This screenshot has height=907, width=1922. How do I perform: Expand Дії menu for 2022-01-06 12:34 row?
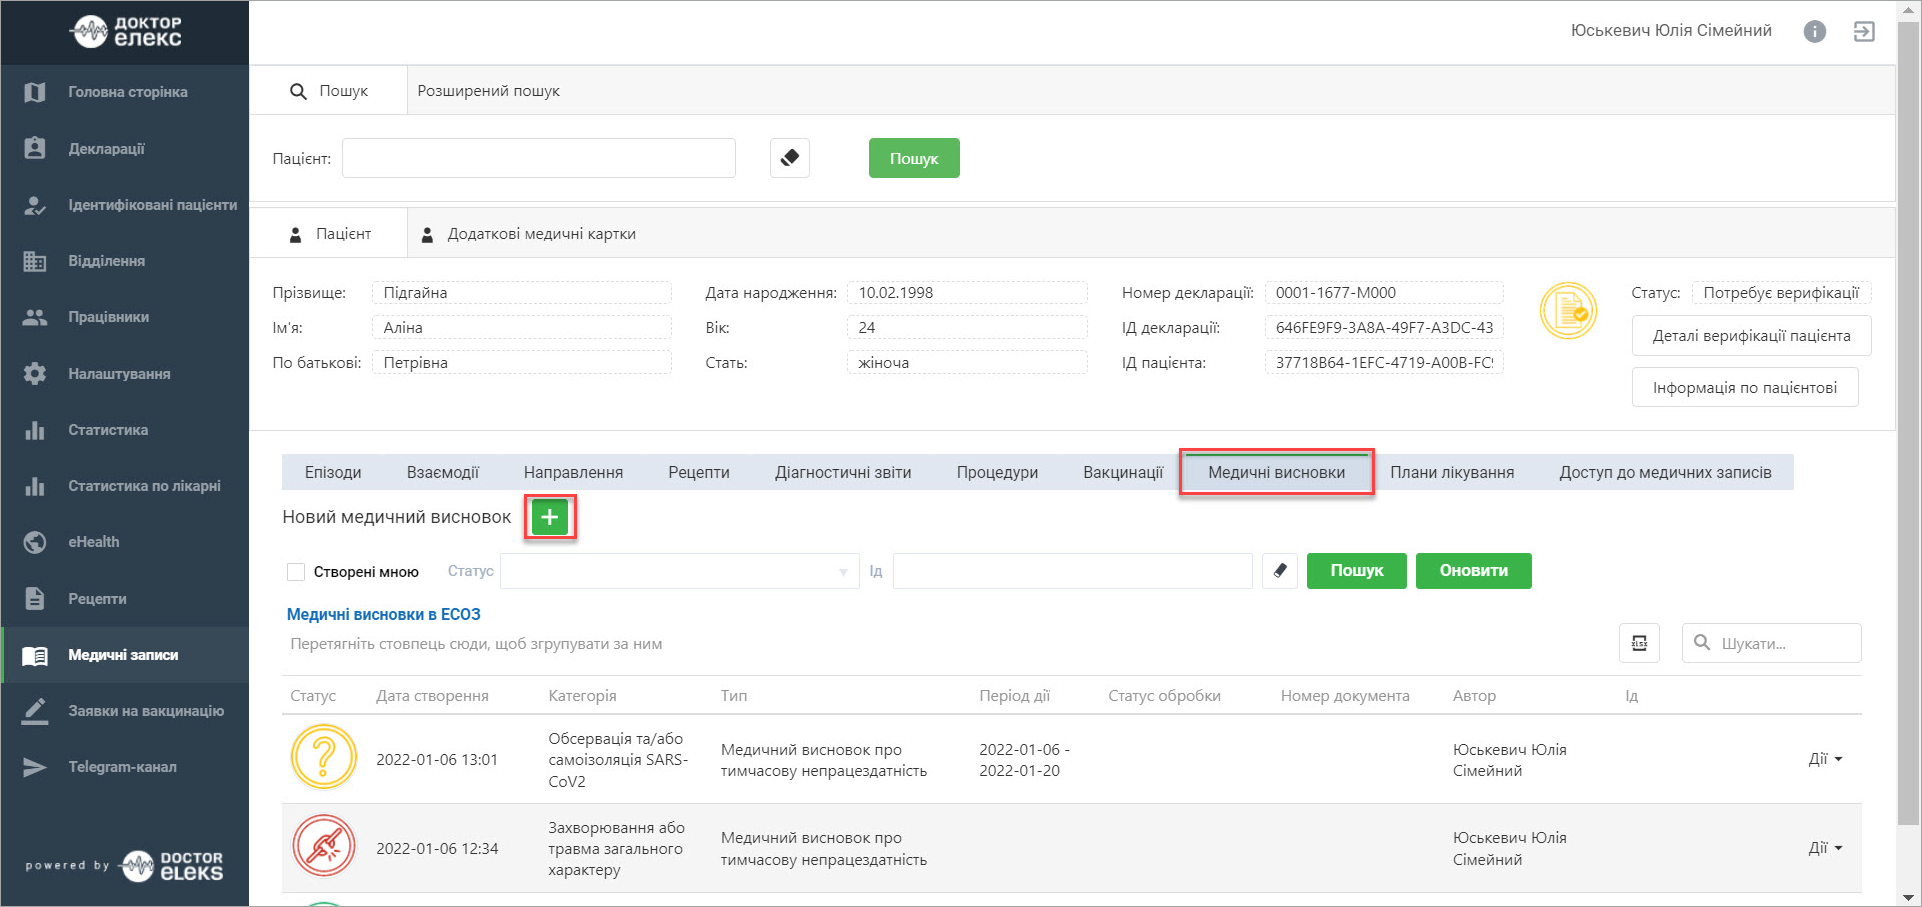(1825, 848)
